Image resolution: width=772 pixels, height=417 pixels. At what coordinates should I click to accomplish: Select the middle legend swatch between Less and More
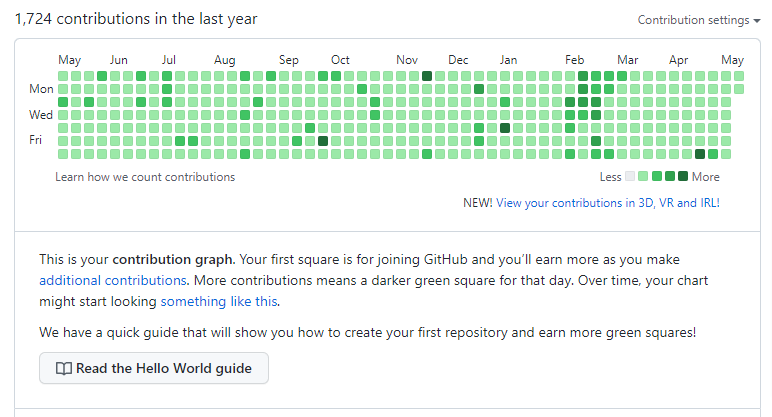click(656, 176)
